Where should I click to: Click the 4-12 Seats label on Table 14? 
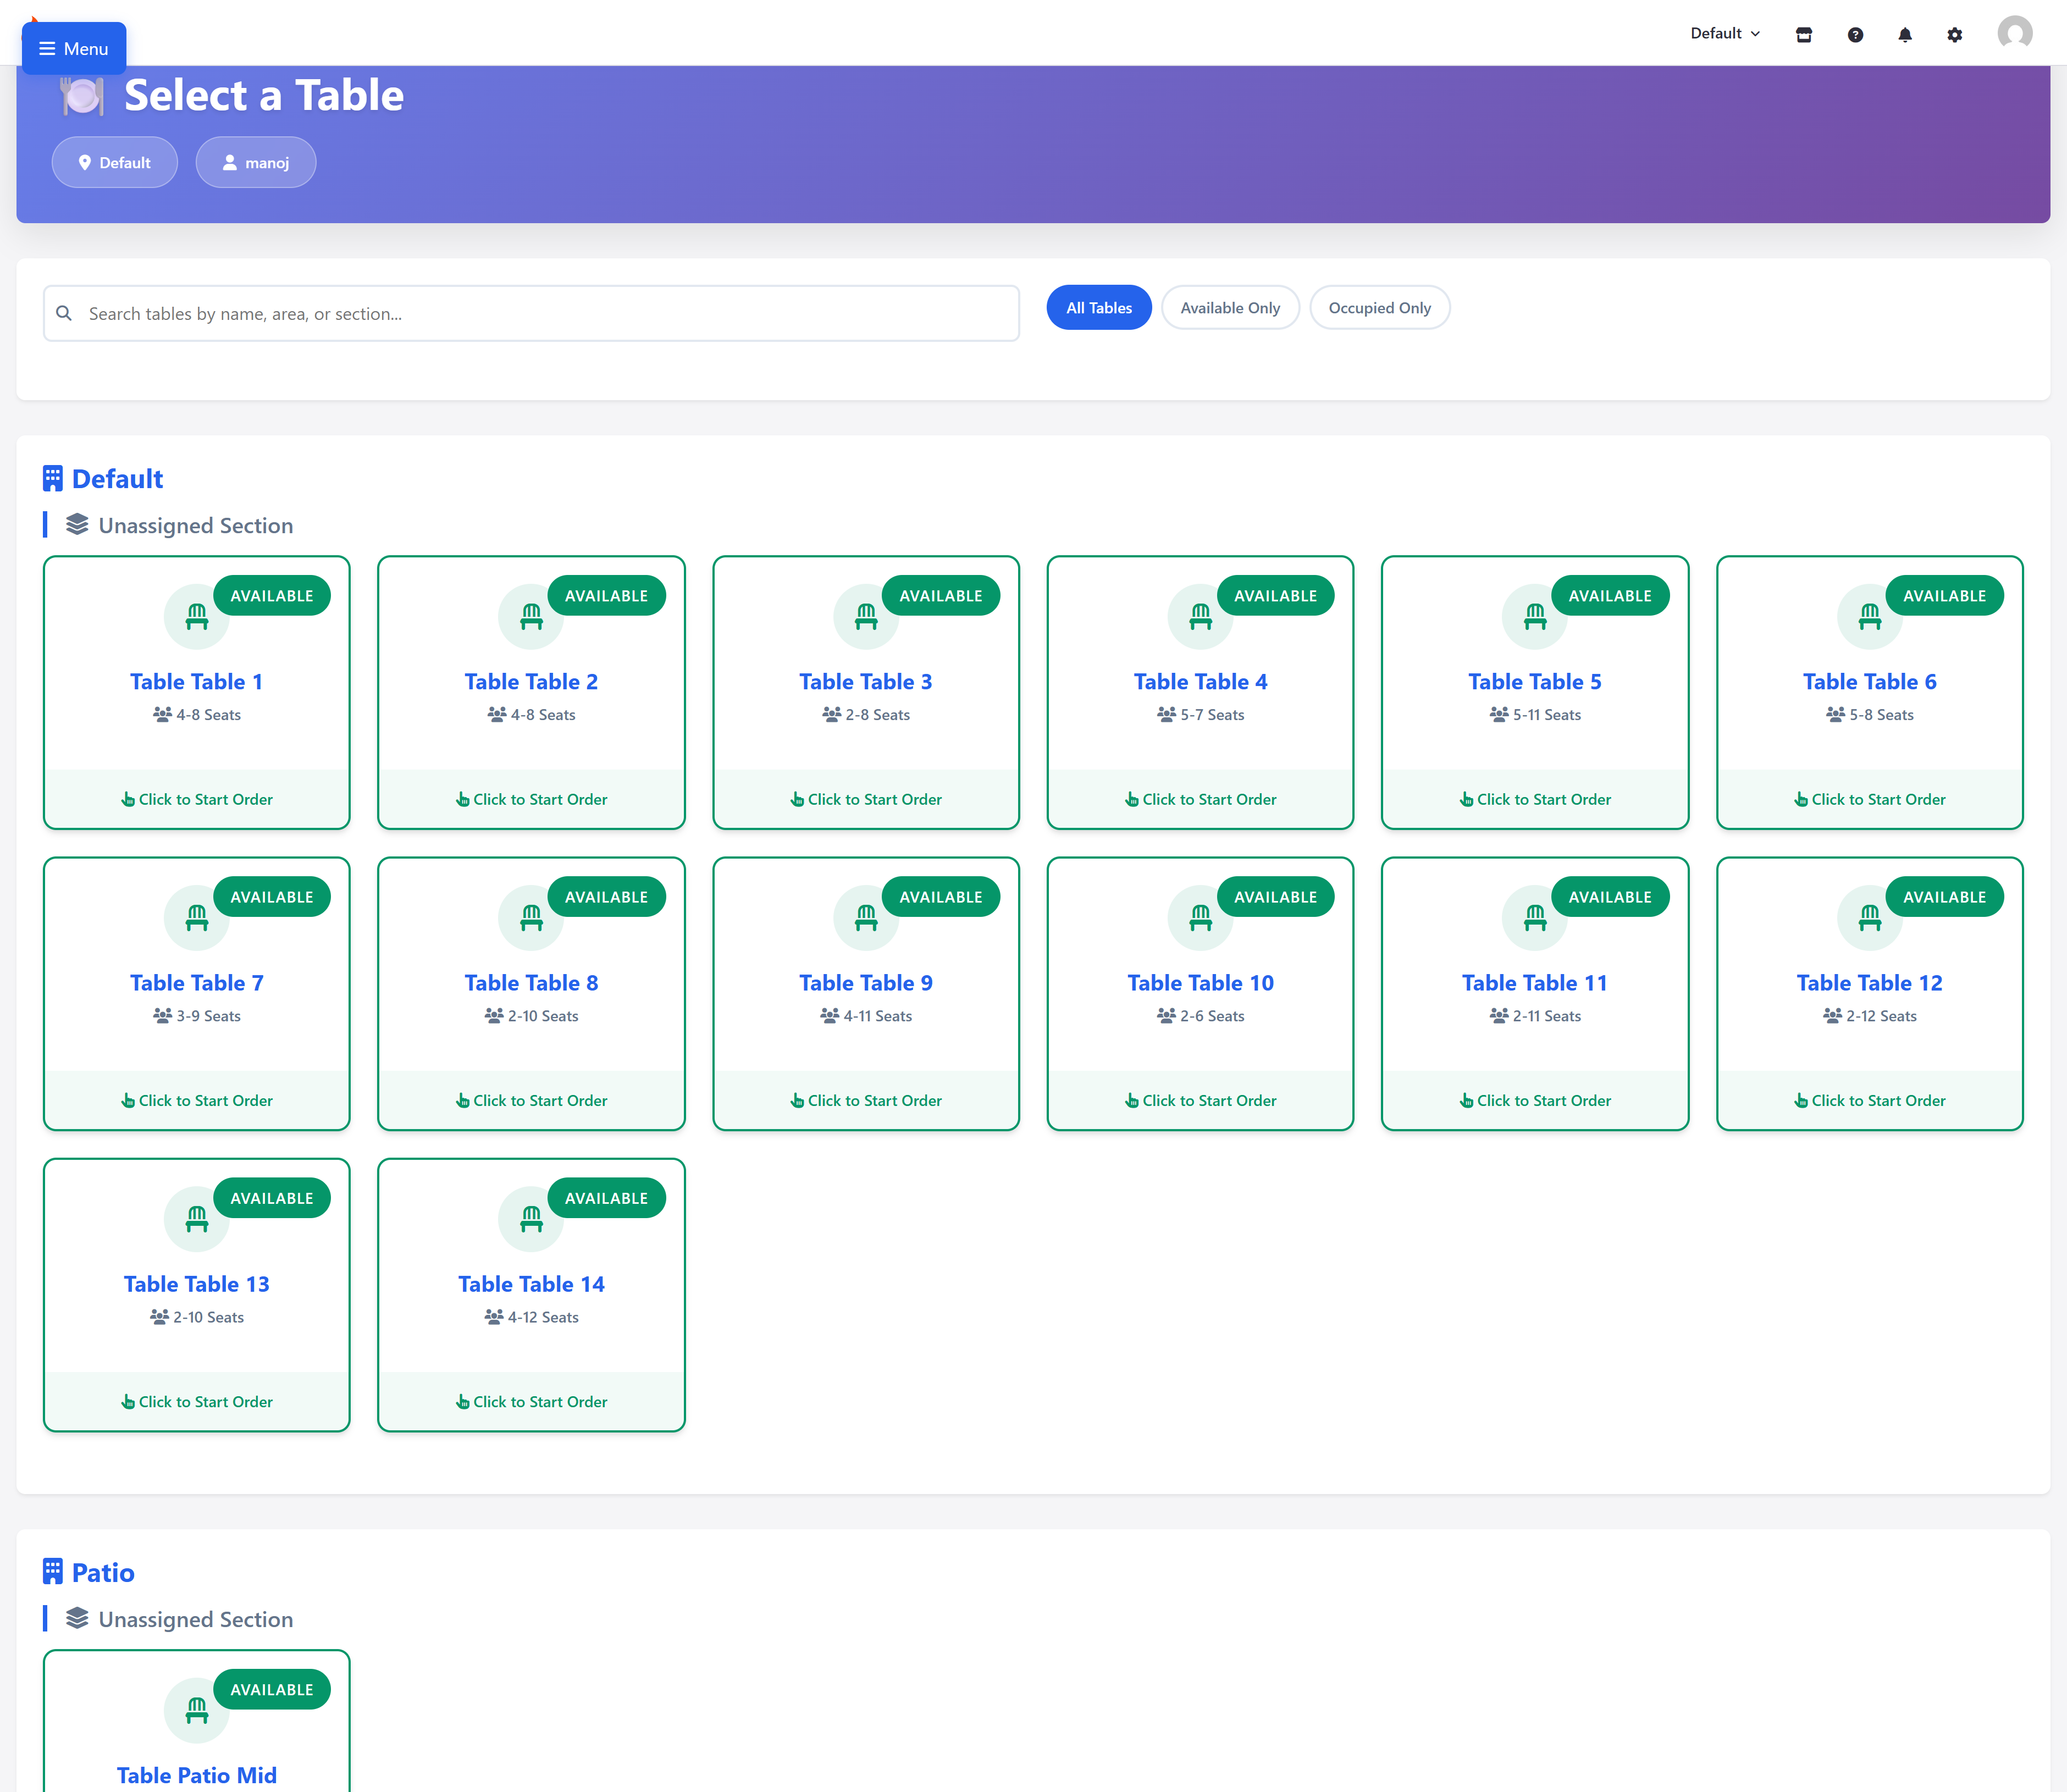coord(531,1317)
